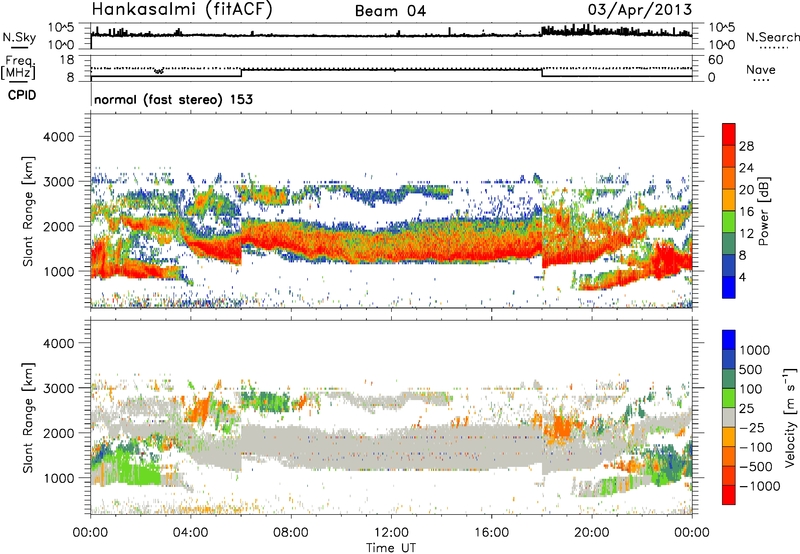800x554 pixels.
Task: Click the '-500' velocity colorbar label
Action: pos(756,466)
